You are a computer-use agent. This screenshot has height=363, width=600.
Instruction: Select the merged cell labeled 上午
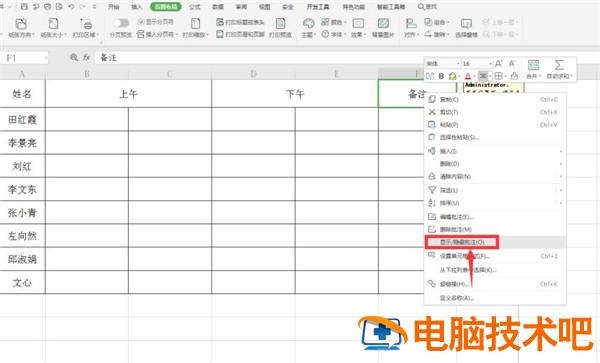pos(128,94)
